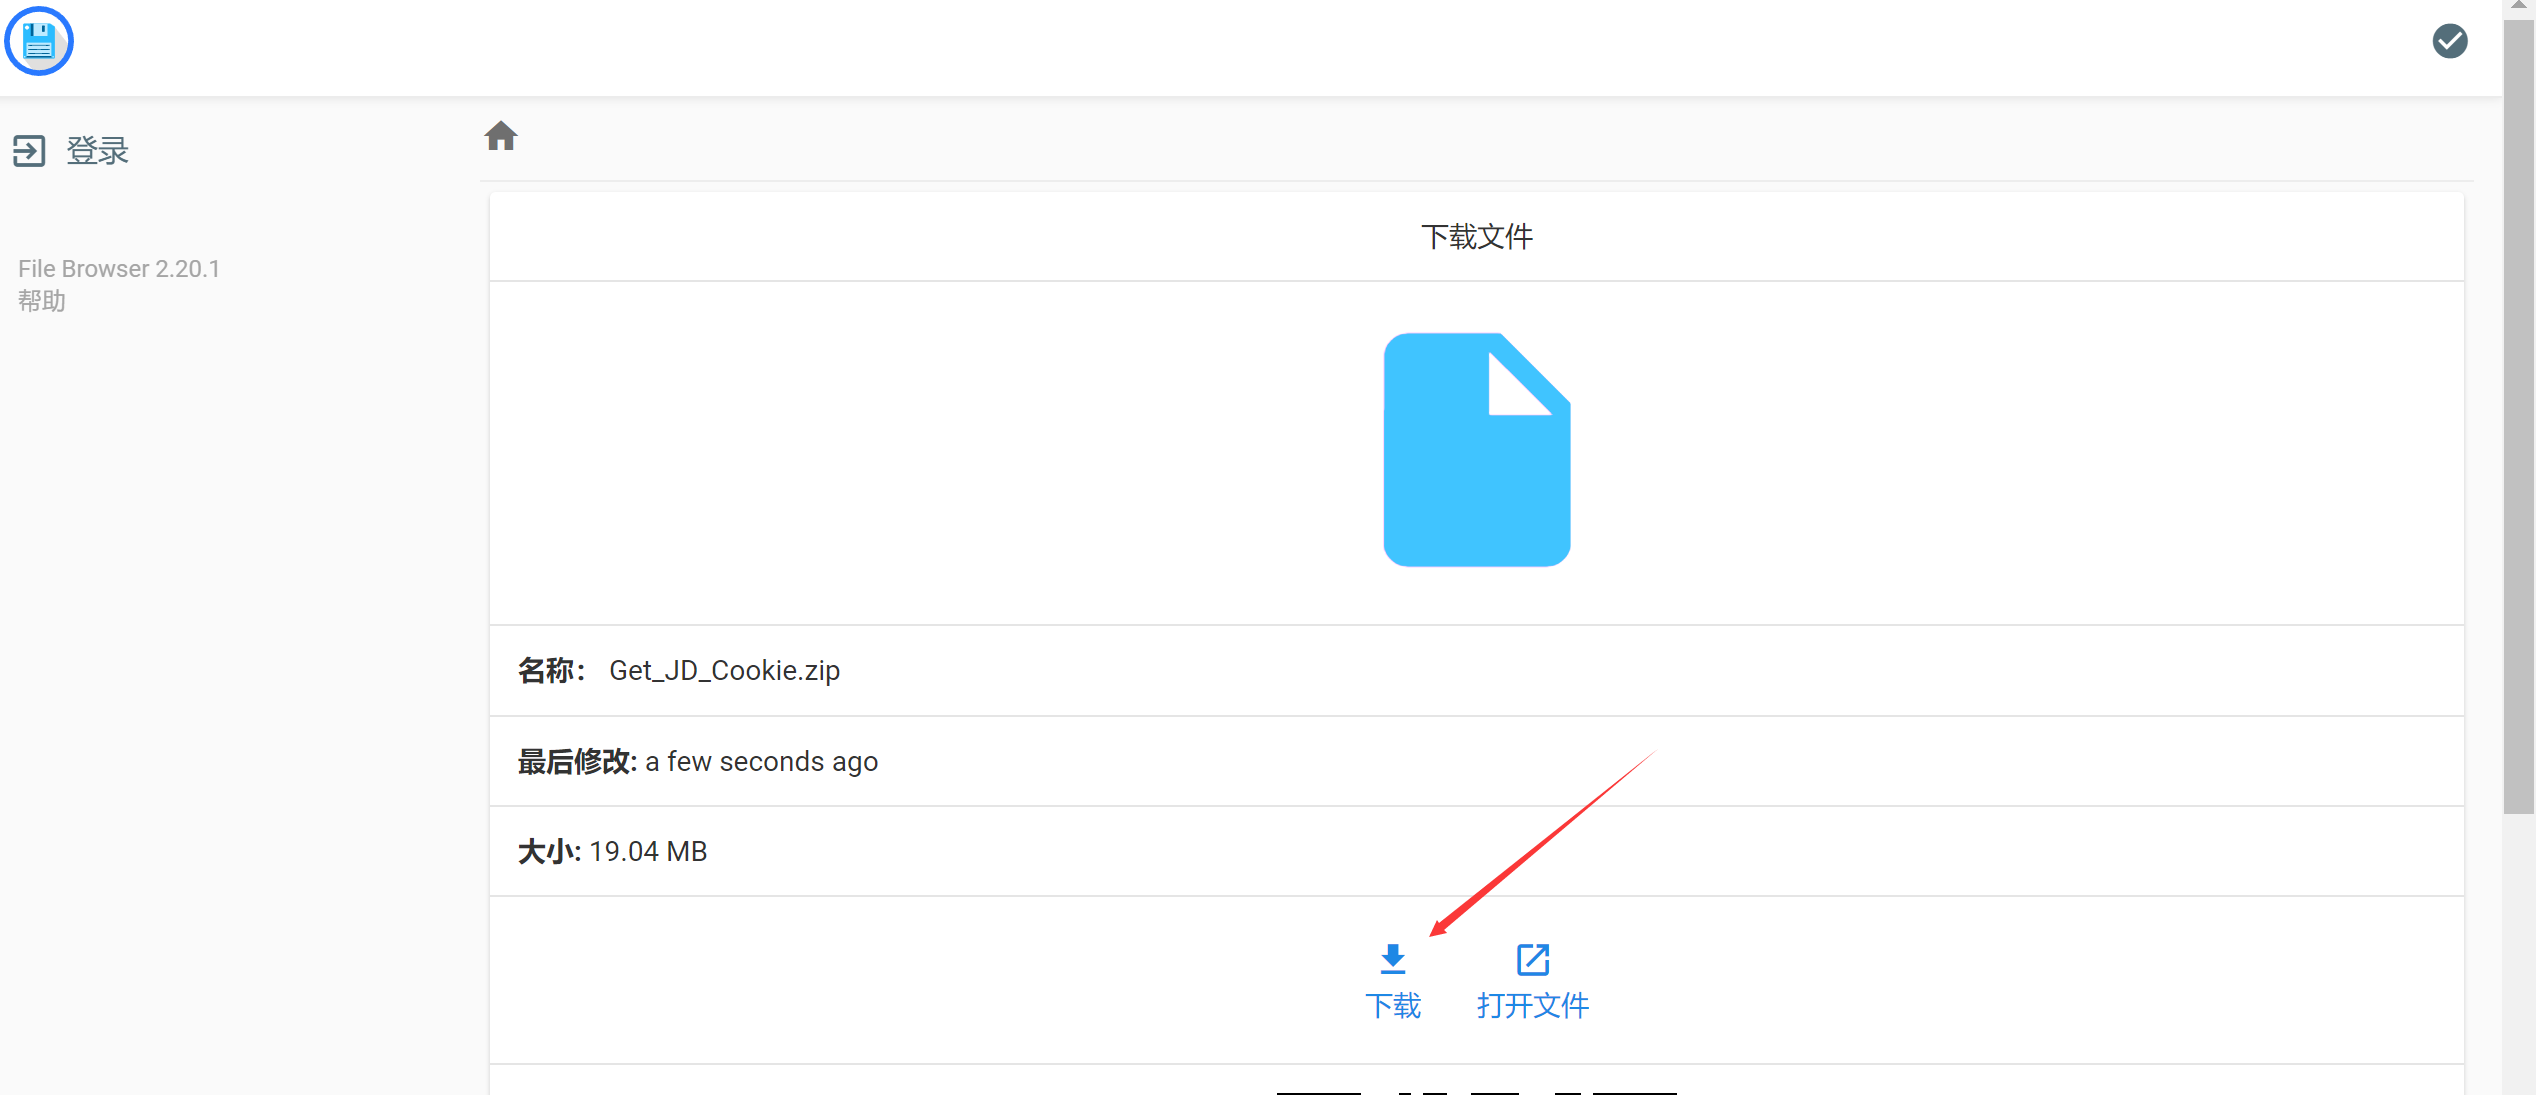
Task: Open the 帮助 help link
Action: [42, 301]
